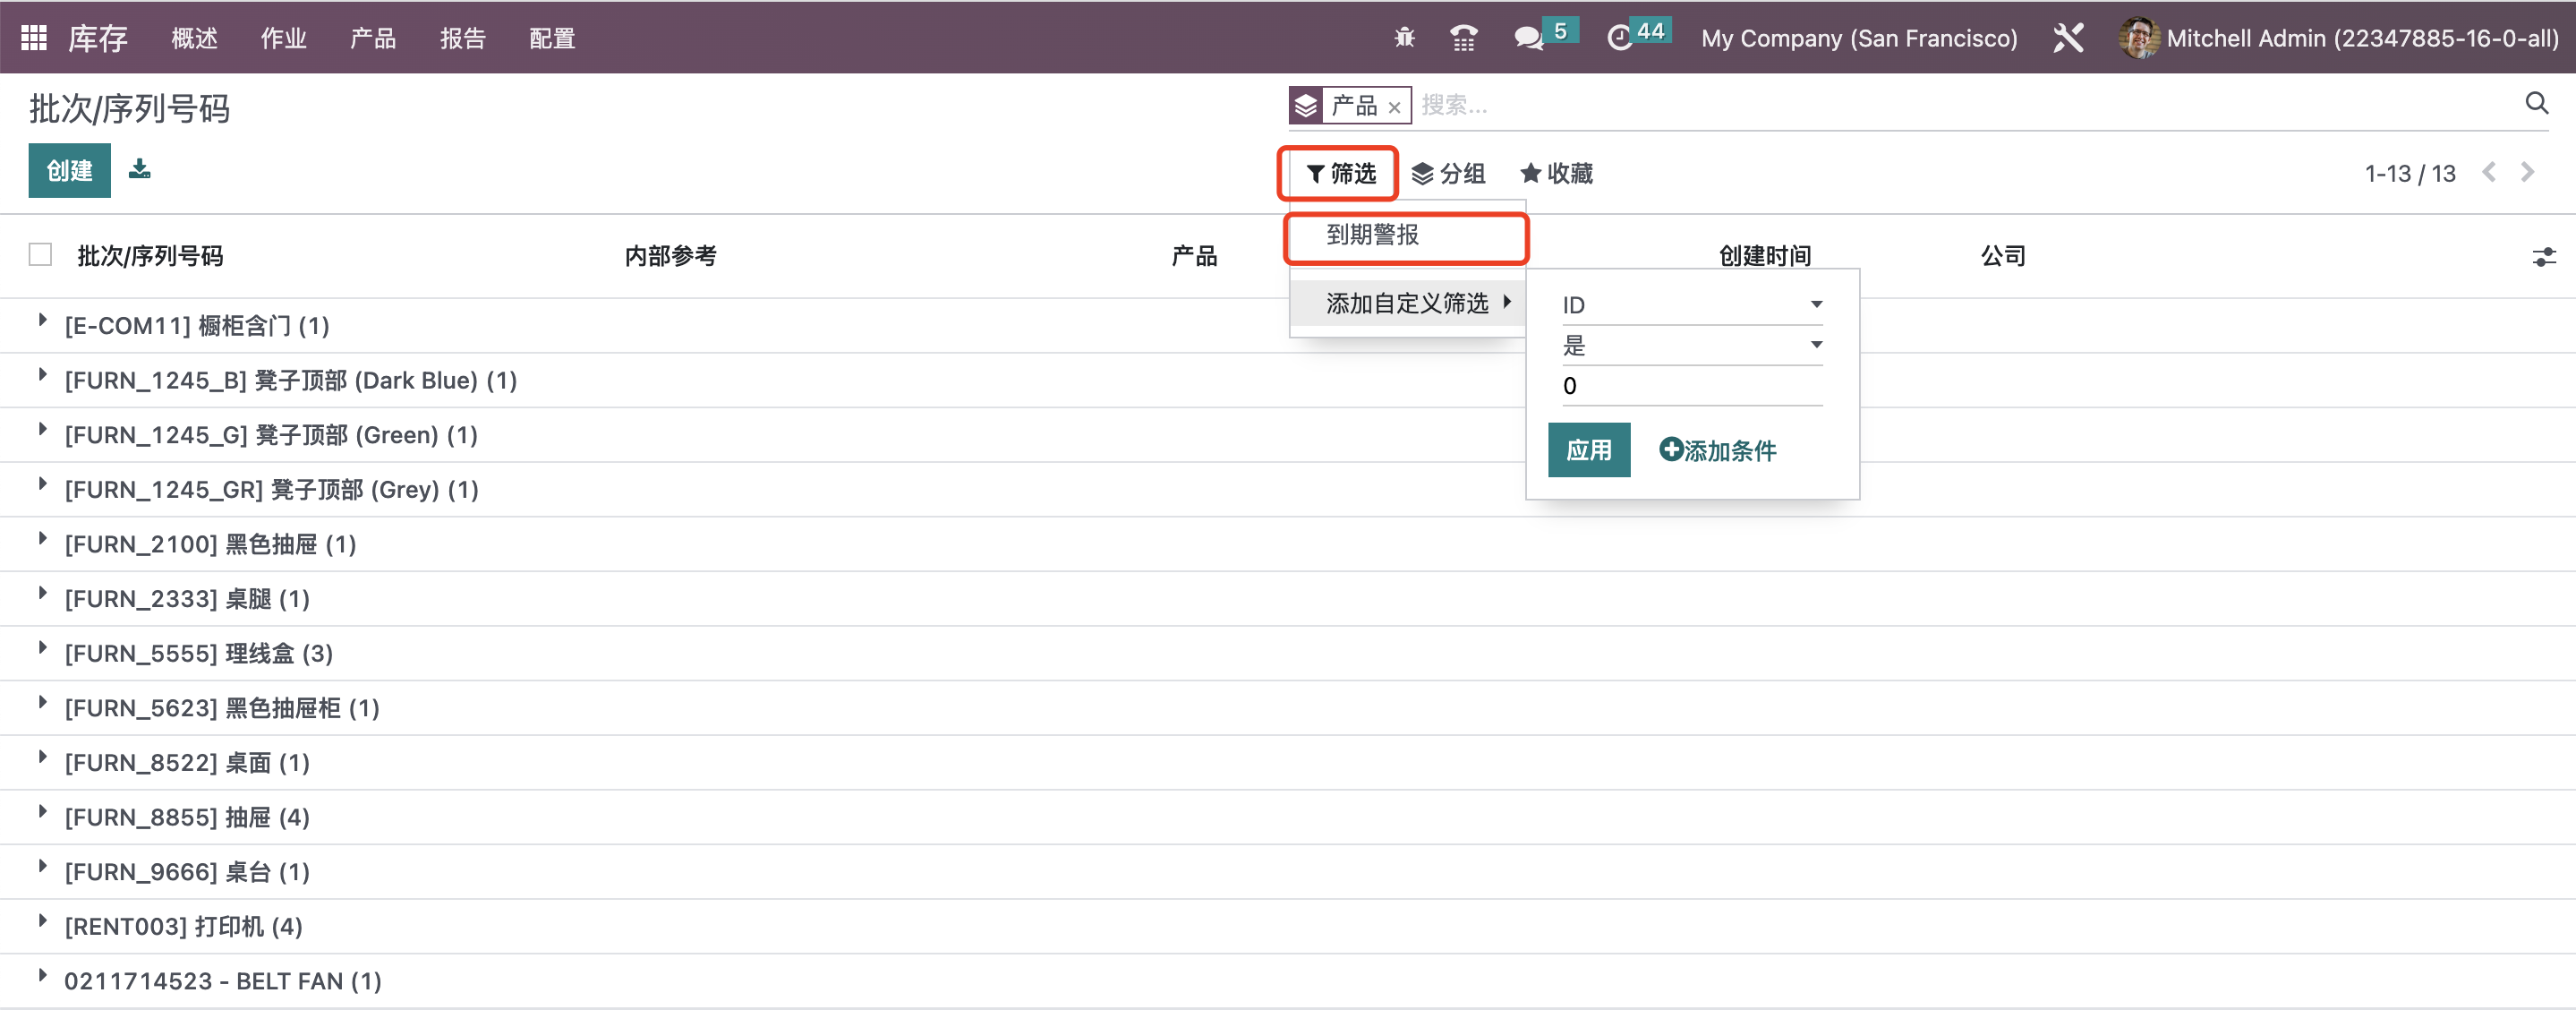Image resolution: width=2576 pixels, height=1010 pixels.
Task: Expand [FURN_1245_GR] 凳子顶部 (Grey) group
Action: [42, 485]
